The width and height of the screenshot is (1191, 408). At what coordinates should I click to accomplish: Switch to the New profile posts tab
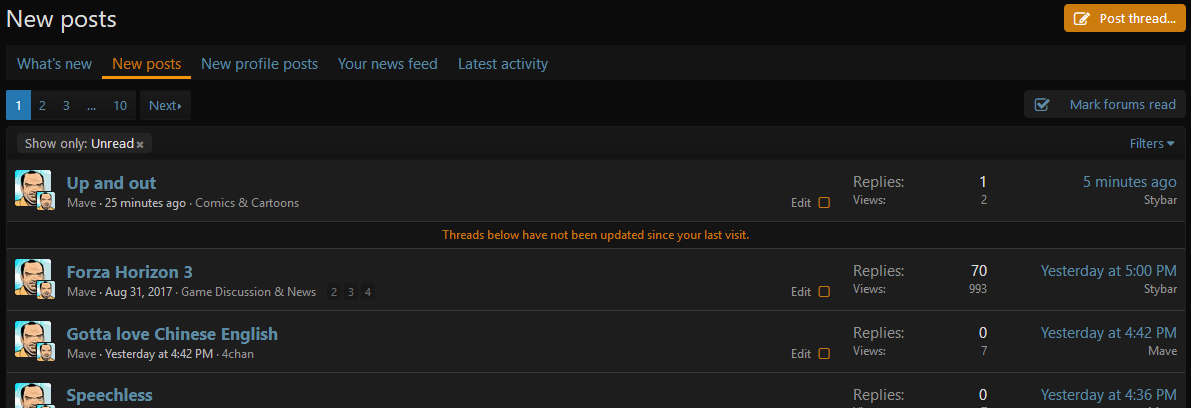259,64
